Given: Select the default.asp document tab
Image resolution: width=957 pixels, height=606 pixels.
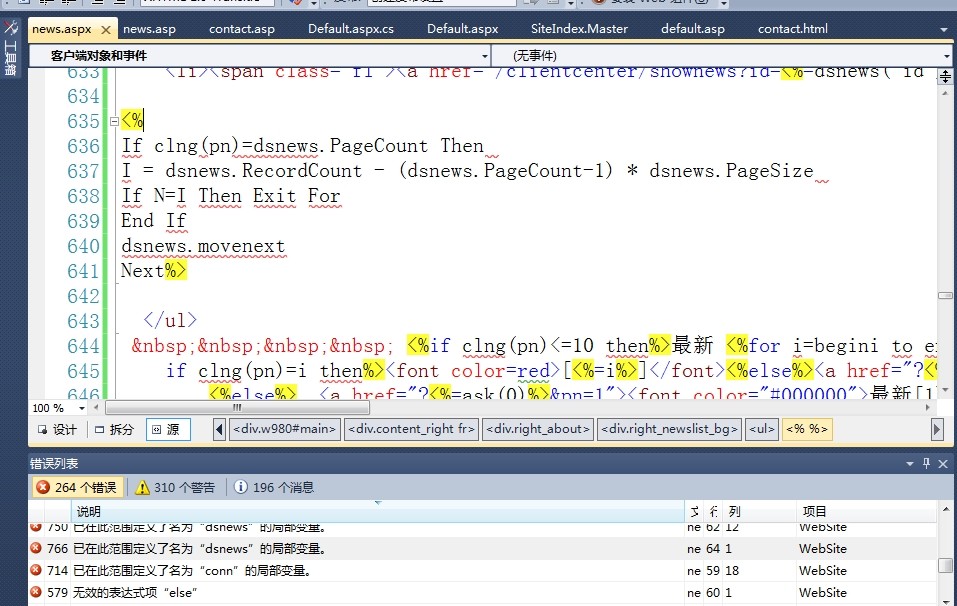Looking at the screenshot, I should tap(693, 29).
